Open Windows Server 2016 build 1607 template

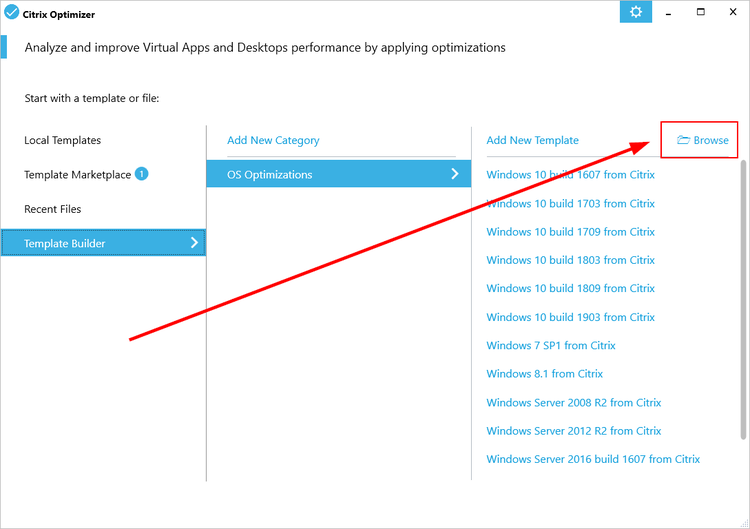tap(593, 459)
